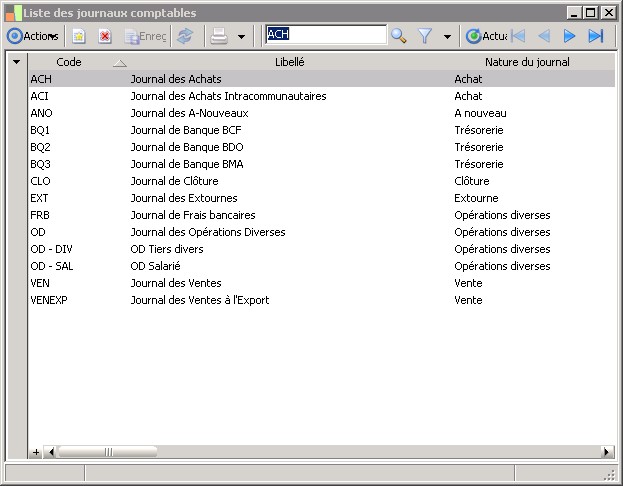Select the BQ1 row code

click(x=40, y=130)
